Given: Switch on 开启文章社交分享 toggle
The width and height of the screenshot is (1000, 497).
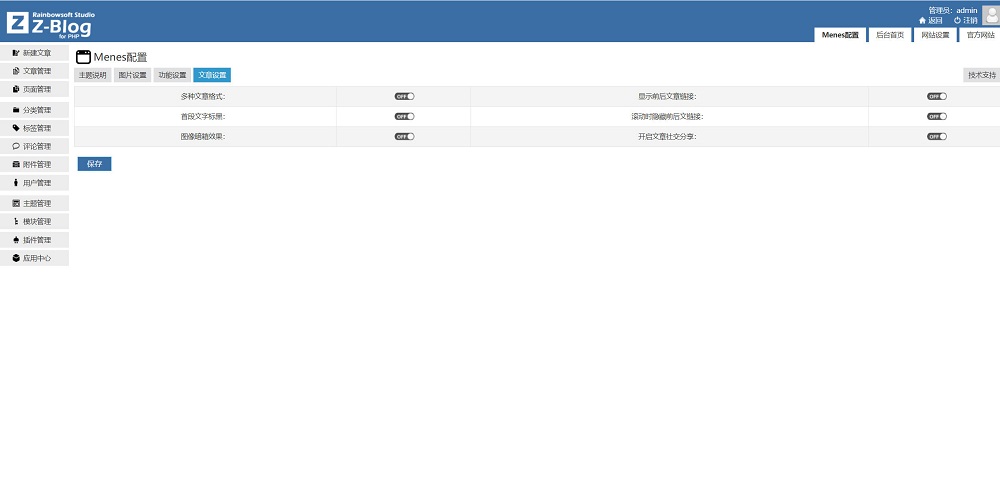Looking at the screenshot, I should (x=936, y=136).
